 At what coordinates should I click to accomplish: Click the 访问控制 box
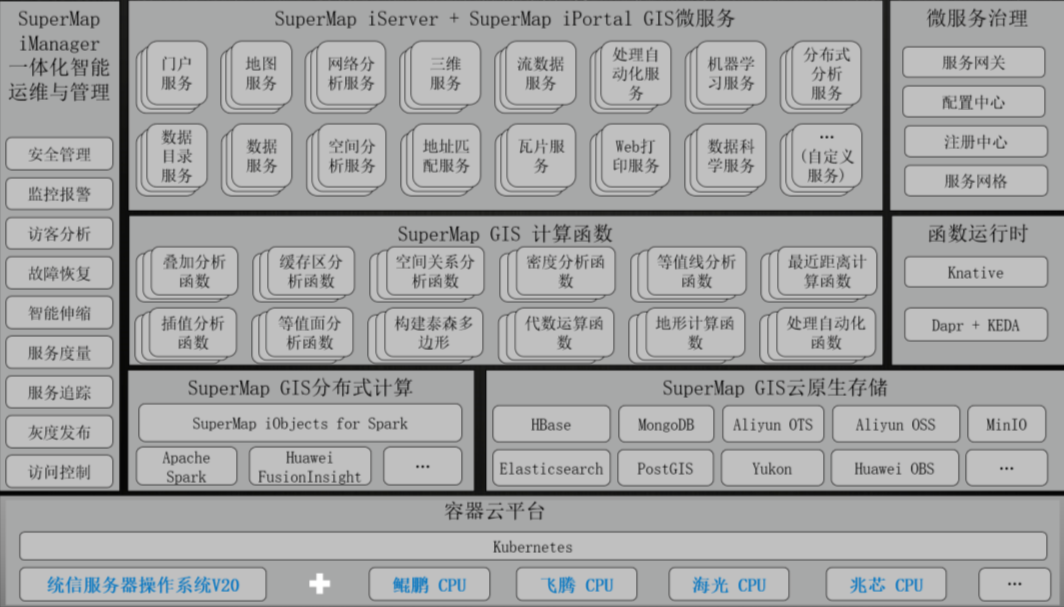pos(59,471)
